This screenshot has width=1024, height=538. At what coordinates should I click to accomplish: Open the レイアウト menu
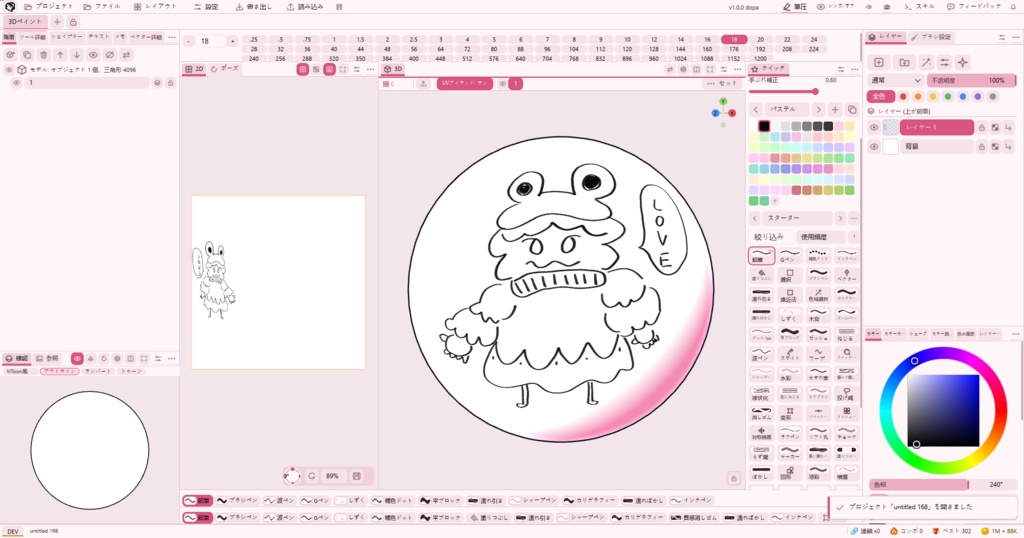(155, 7)
